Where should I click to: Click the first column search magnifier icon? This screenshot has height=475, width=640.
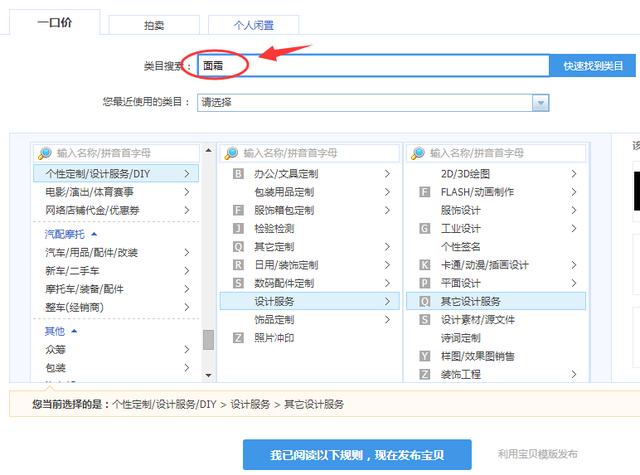(44, 153)
